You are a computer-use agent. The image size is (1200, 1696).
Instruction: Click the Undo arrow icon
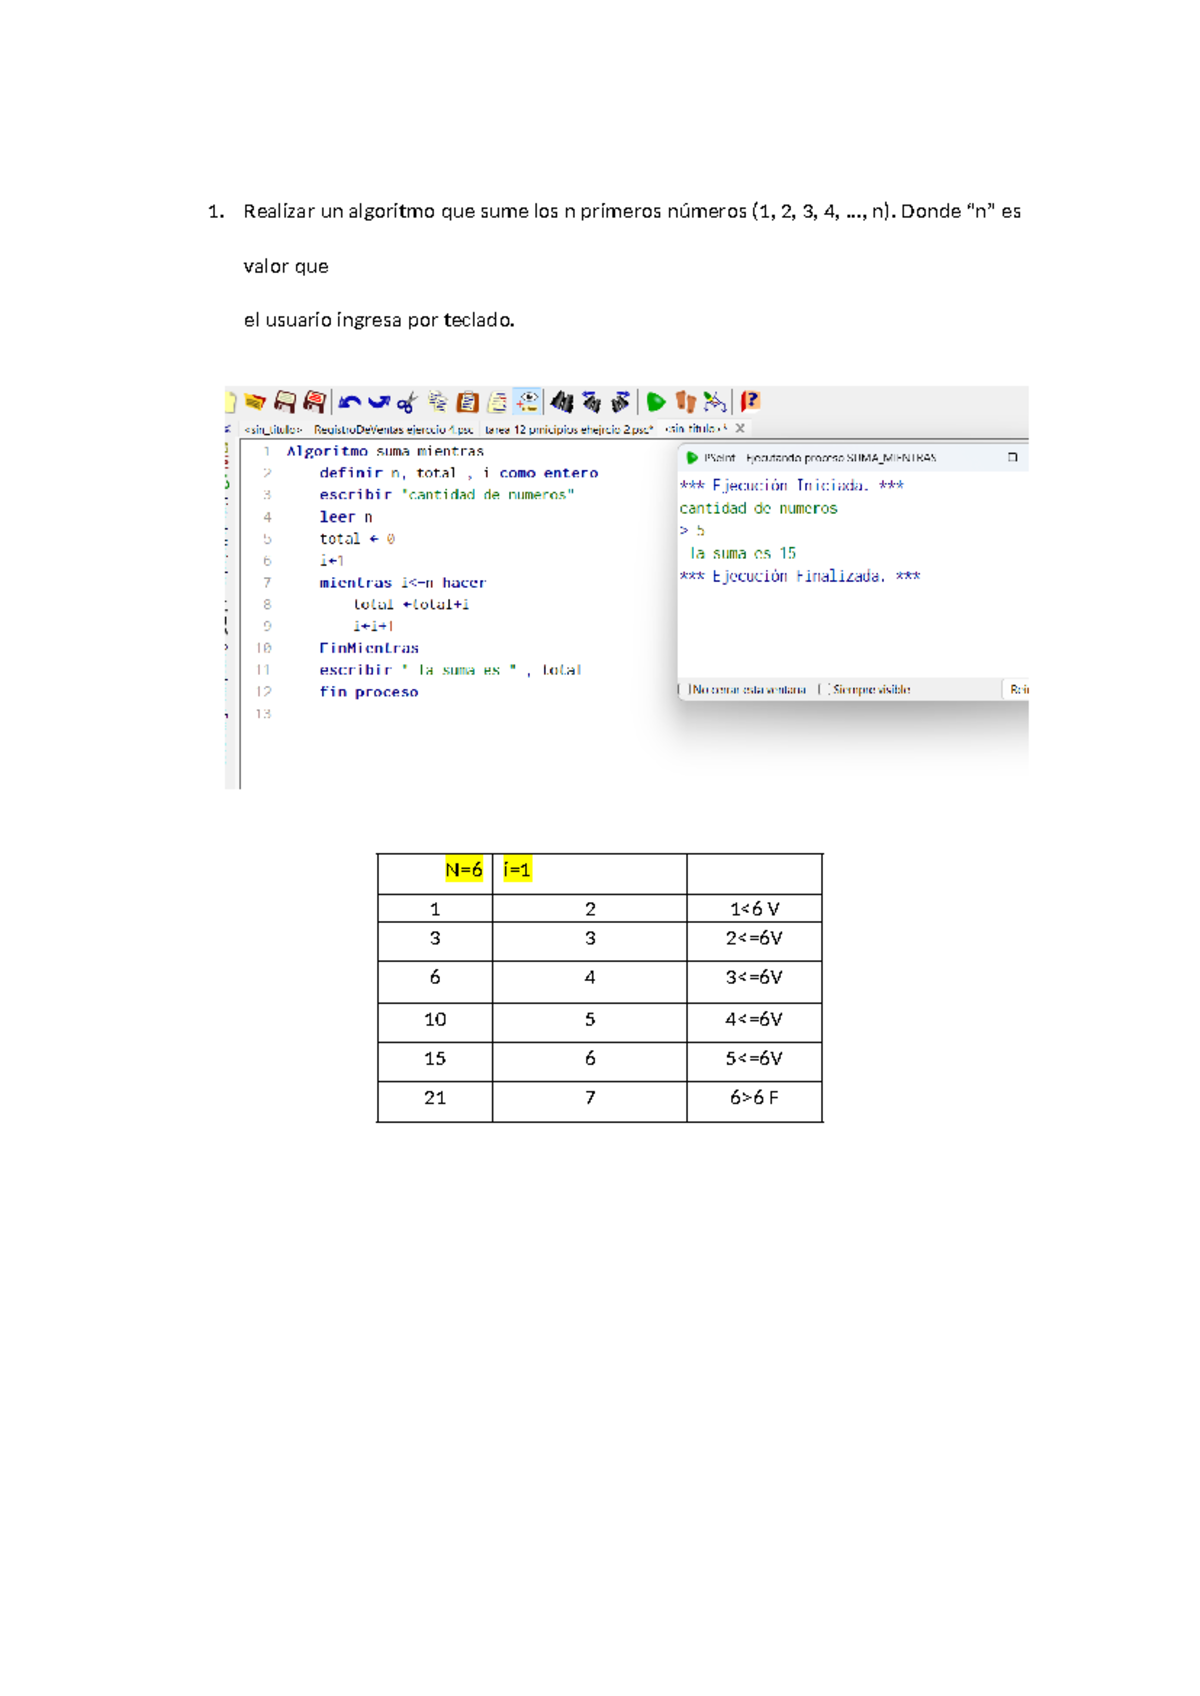tap(349, 402)
